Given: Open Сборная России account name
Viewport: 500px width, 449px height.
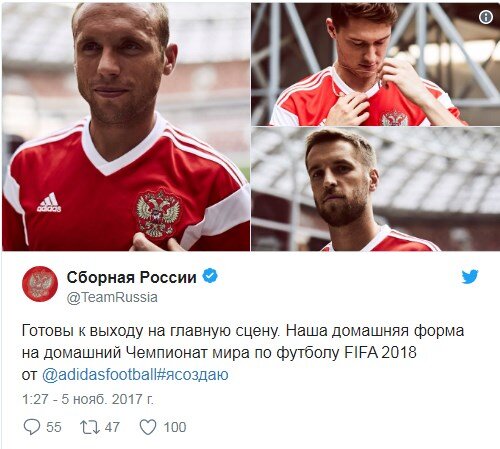Looking at the screenshot, I should click(x=132, y=277).
